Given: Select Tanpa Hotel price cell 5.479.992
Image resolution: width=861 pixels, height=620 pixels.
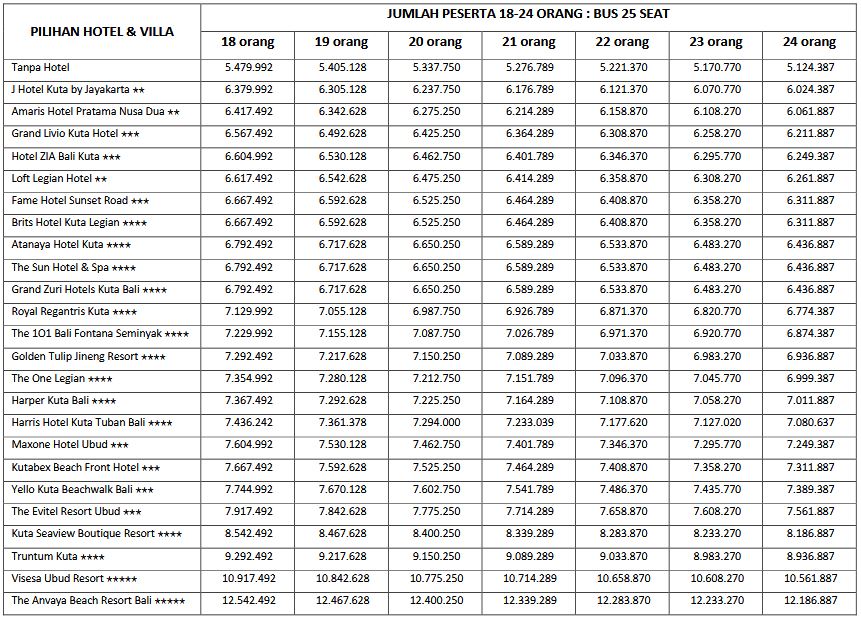Looking at the screenshot, I should click(248, 67).
